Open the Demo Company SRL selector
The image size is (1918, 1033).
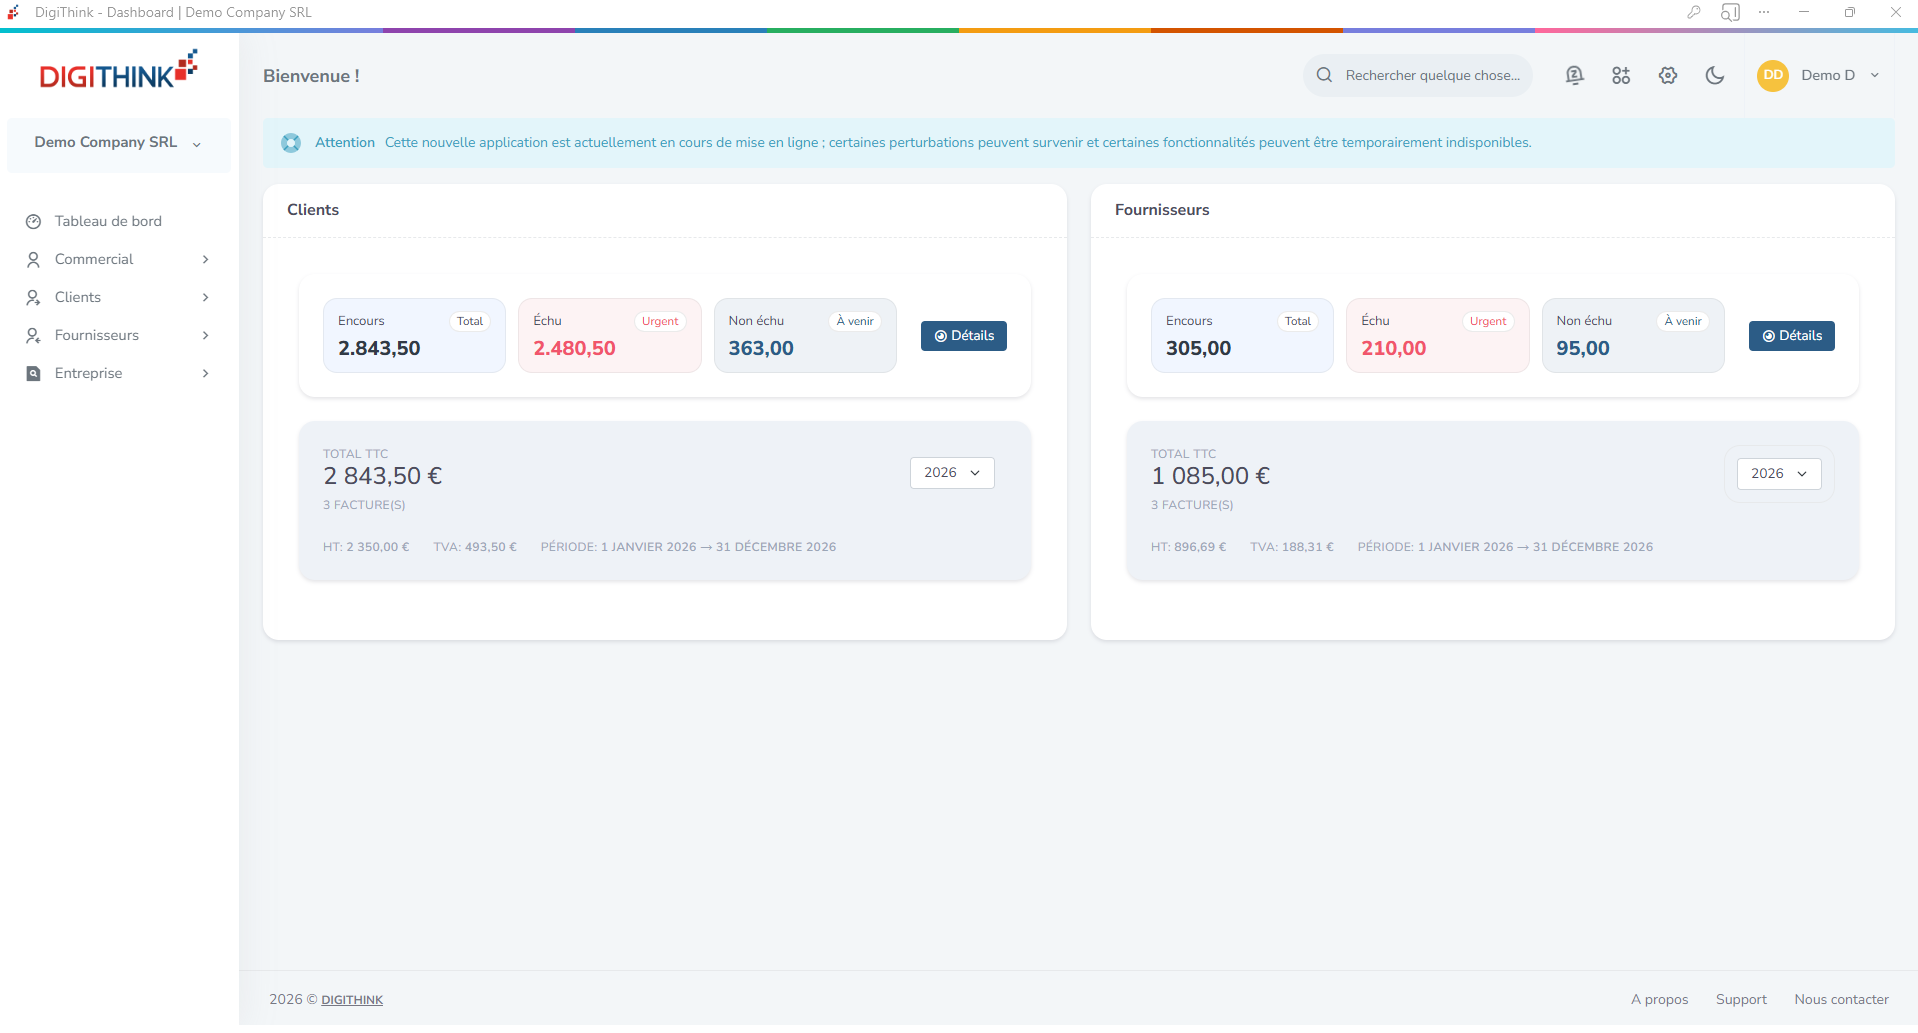click(x=118, y=143)
